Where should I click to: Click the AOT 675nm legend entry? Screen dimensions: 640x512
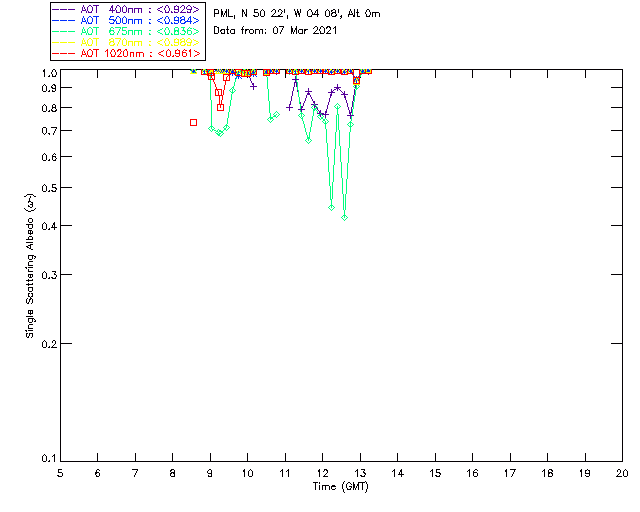[126, 31]
